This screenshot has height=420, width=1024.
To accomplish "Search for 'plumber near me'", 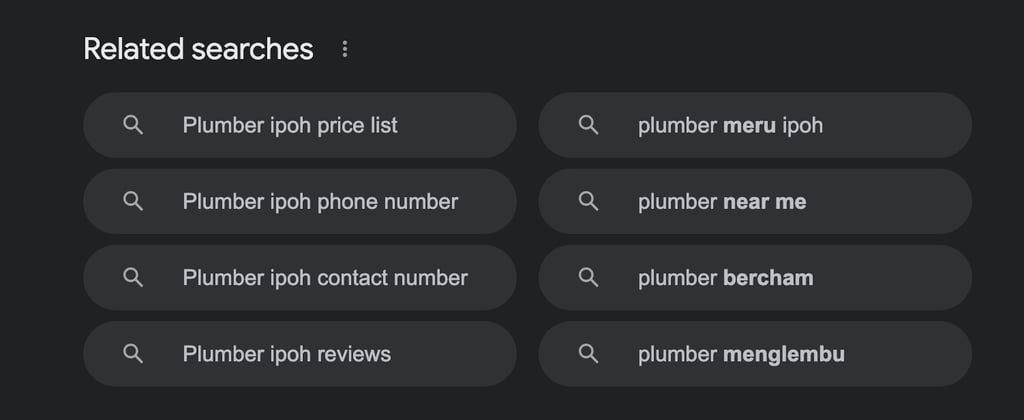I will 722,201.
